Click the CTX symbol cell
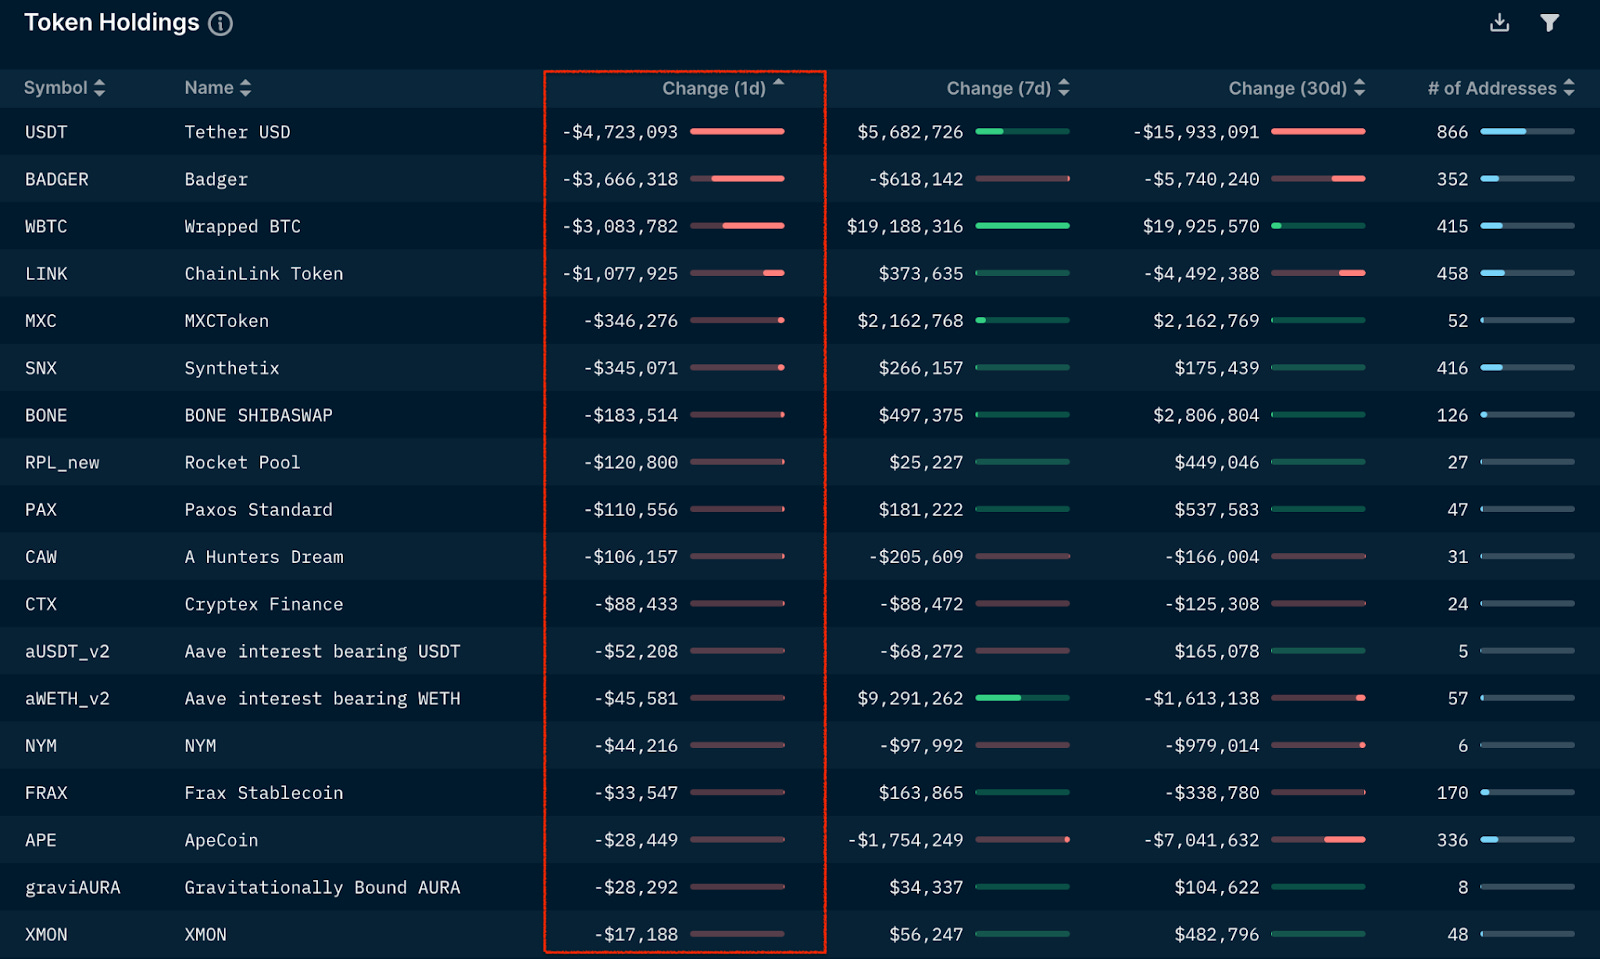1600x959 pixels. [x=41, y=604]
